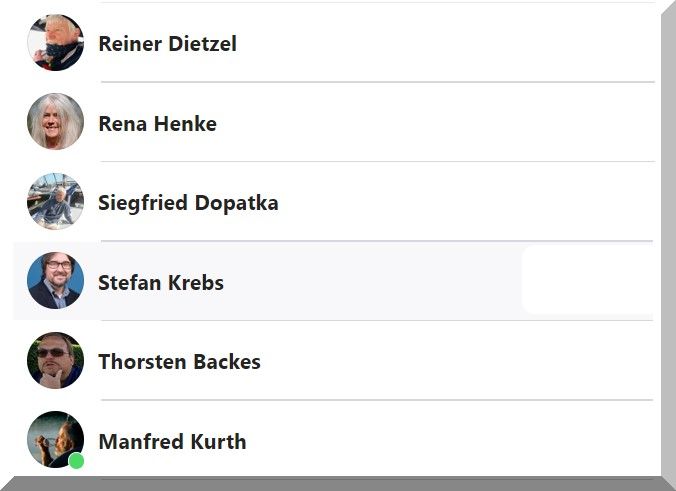Open the Stefan Krebs name link

tap(160, 283)
